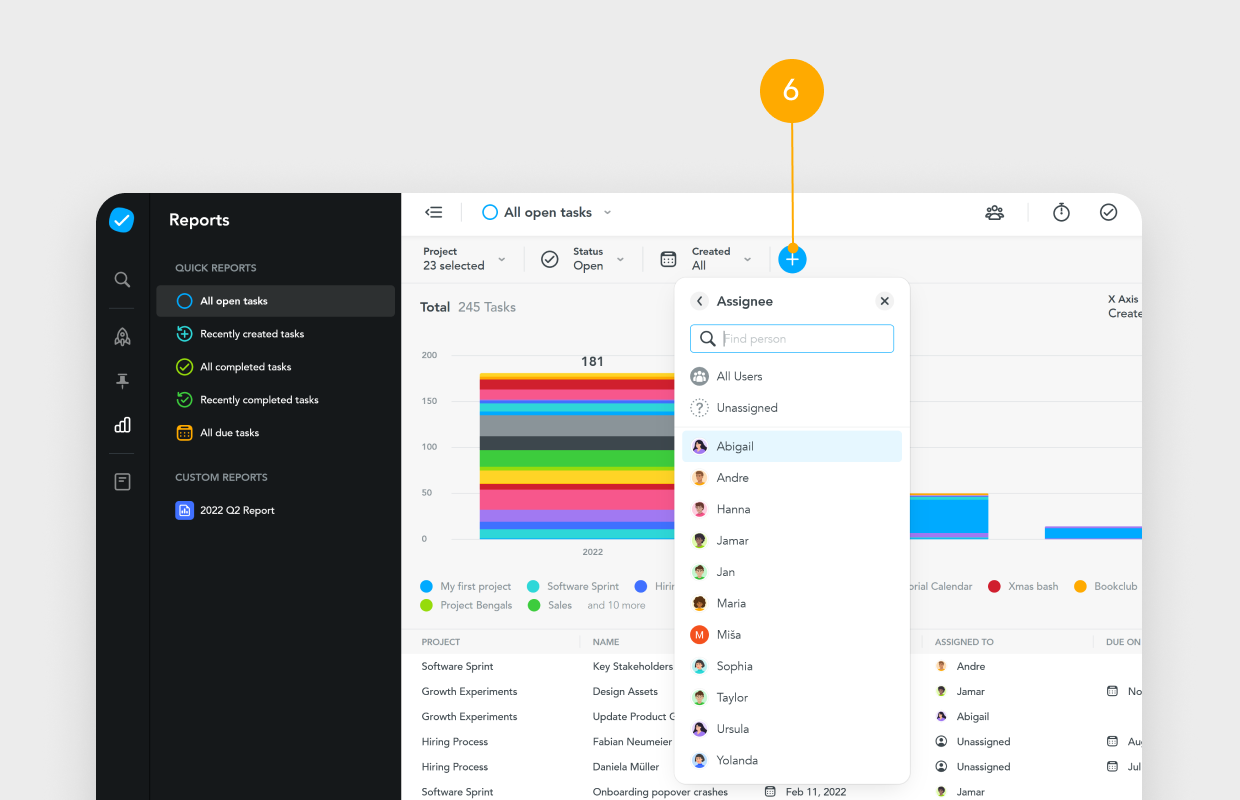Click the blue plus add filter button
Viewport: 1240px width, 800px height.
click(792, 259)
